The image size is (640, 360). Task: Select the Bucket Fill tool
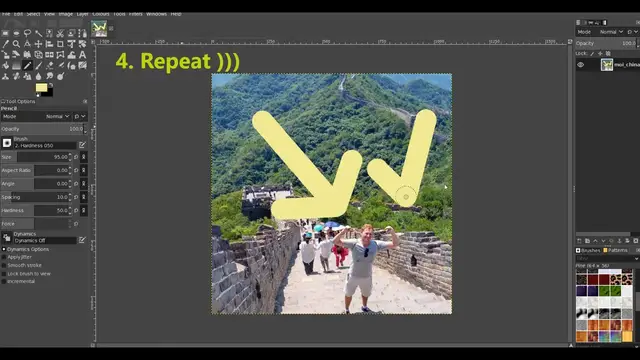(x=5, y=65)
